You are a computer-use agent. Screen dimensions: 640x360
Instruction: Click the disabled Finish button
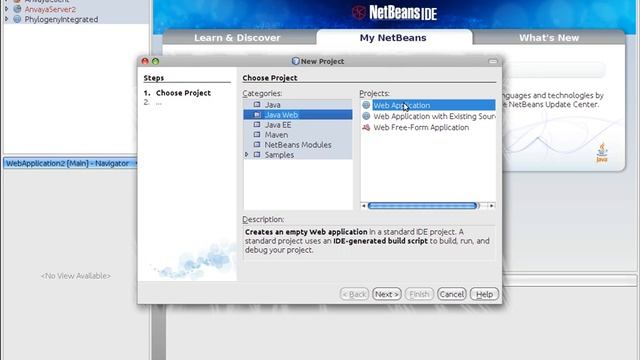[419, 294]
